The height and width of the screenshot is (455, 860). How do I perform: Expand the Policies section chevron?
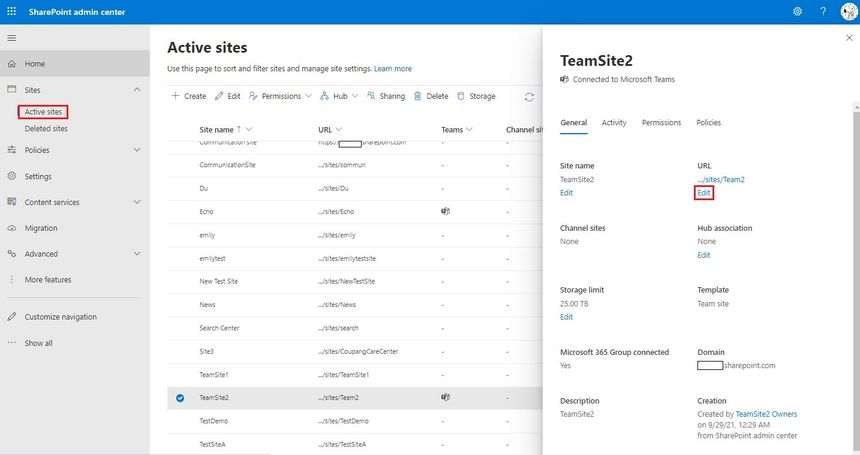coord(137,150)
